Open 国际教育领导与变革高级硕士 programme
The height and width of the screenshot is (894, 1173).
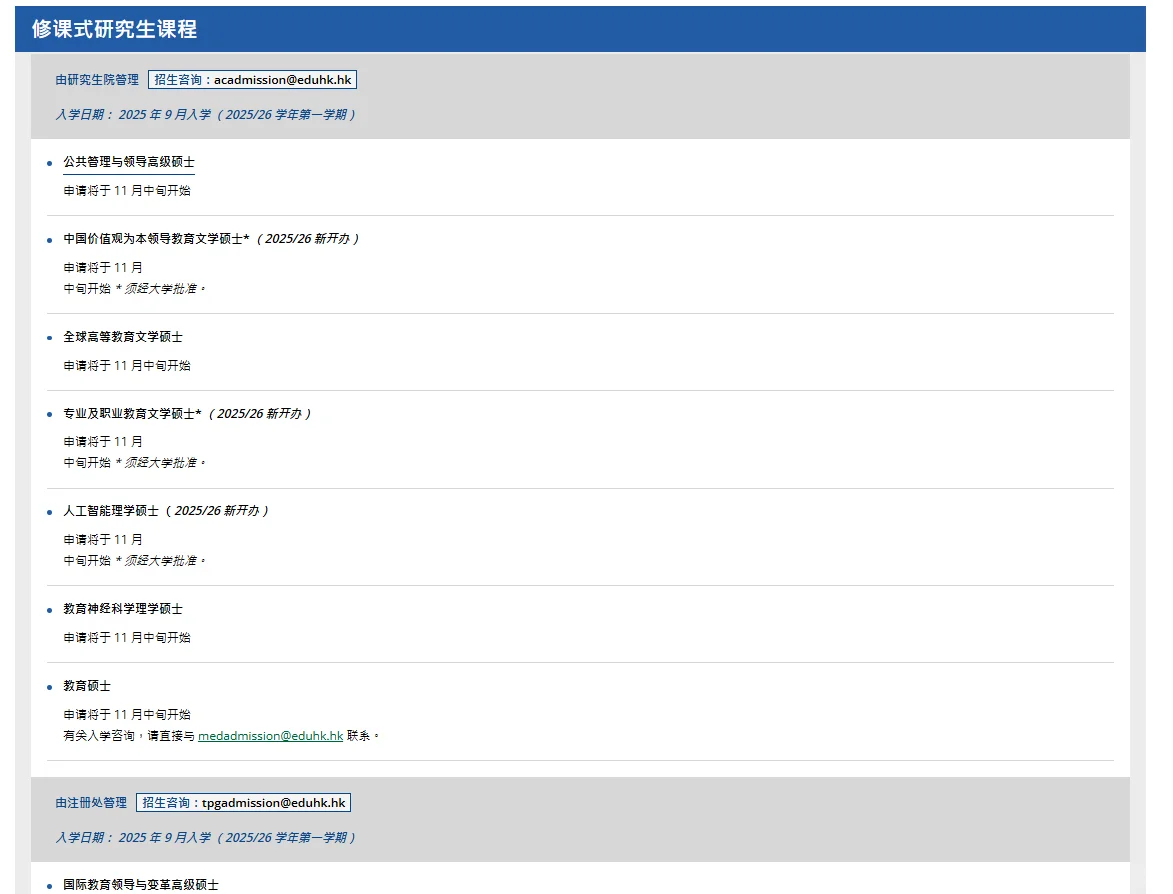click(141, 885)
